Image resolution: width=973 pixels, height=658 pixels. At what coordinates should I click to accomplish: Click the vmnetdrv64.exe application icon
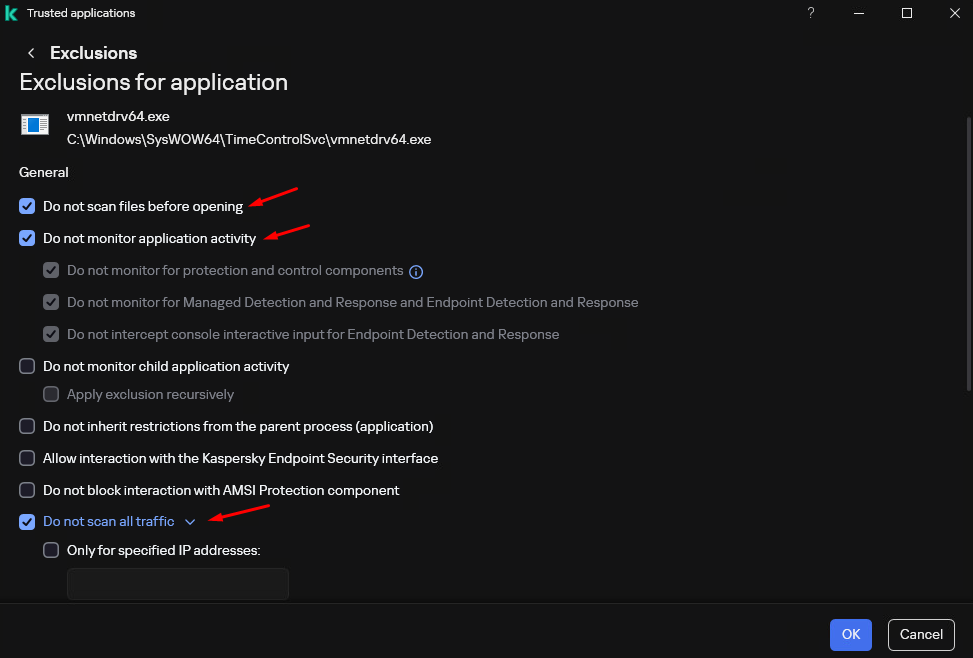[x=35, y=124]
